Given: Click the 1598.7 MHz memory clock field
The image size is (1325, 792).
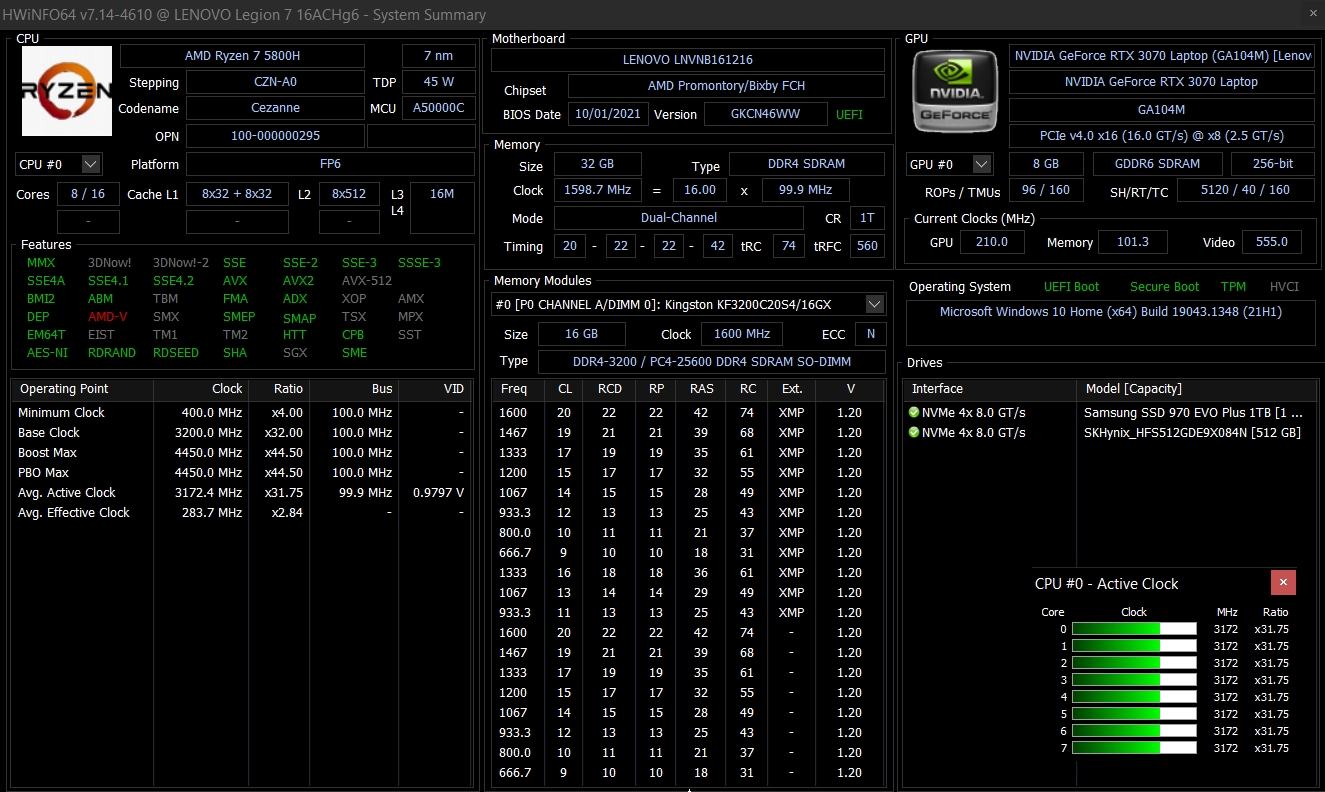Looking at the screenshot, I should [x=598, y=190].
